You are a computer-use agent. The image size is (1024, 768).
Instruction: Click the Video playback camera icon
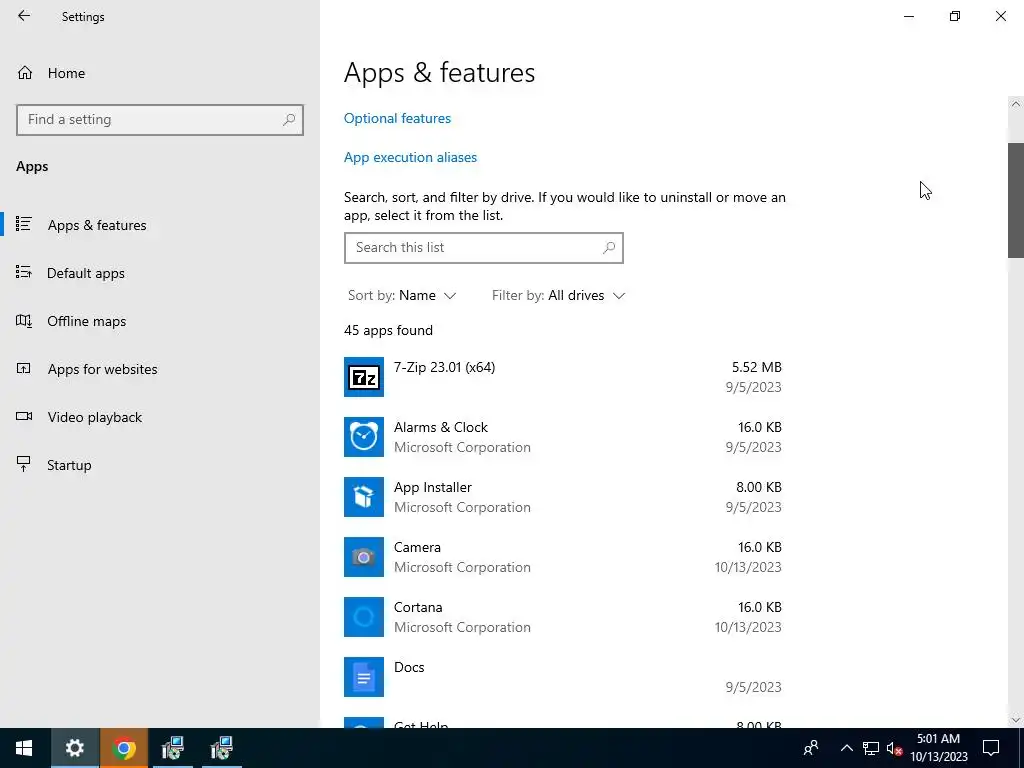coord(24,416)
